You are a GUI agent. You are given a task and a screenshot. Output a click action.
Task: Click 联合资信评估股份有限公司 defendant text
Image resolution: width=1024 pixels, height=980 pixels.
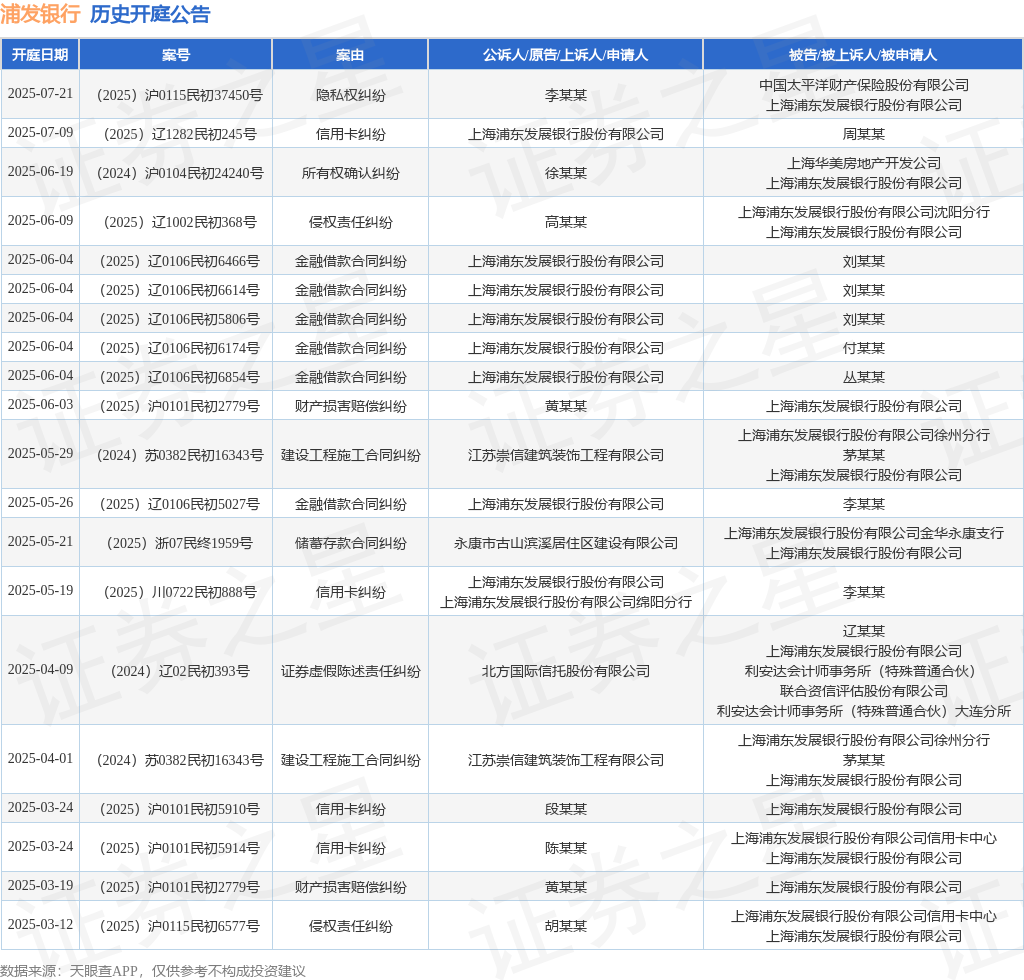point(864,691)
